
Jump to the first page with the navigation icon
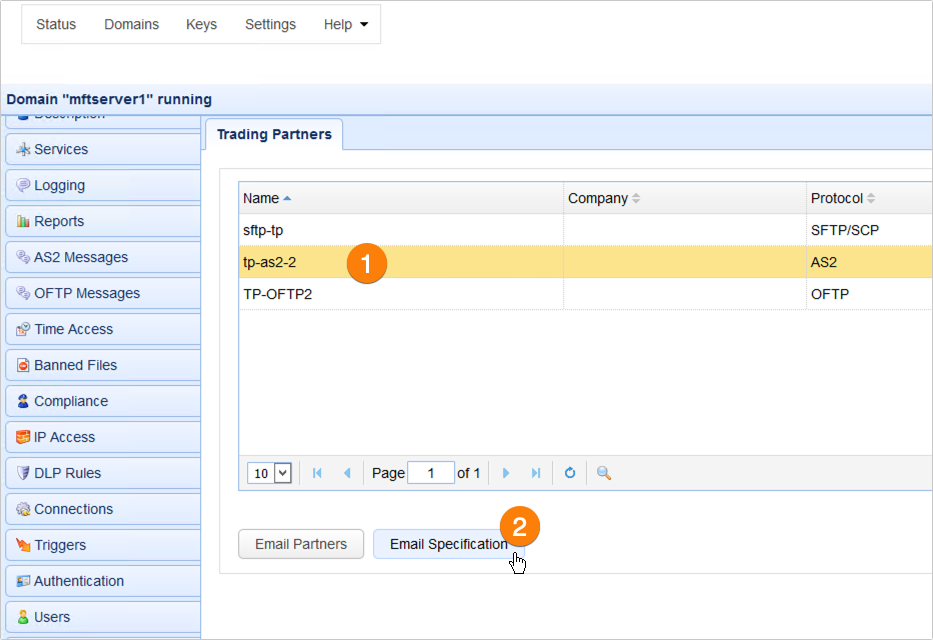[x=317, y=473]
